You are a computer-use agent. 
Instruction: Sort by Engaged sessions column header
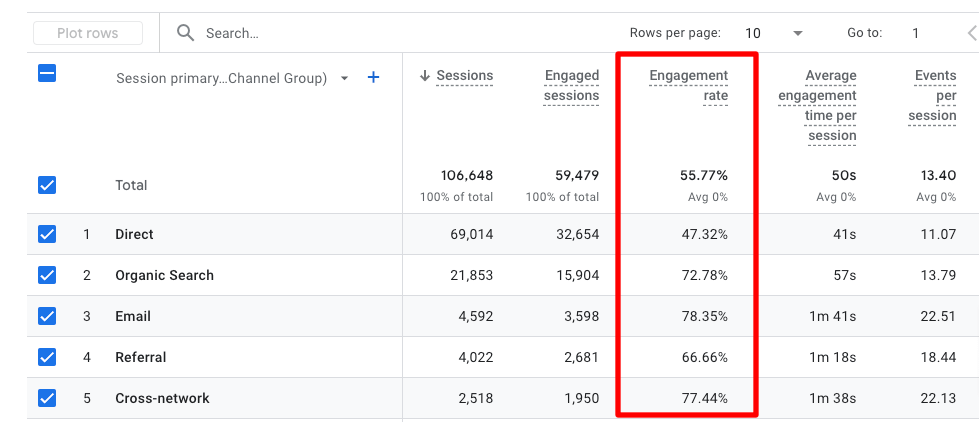[x=571, y=86]
